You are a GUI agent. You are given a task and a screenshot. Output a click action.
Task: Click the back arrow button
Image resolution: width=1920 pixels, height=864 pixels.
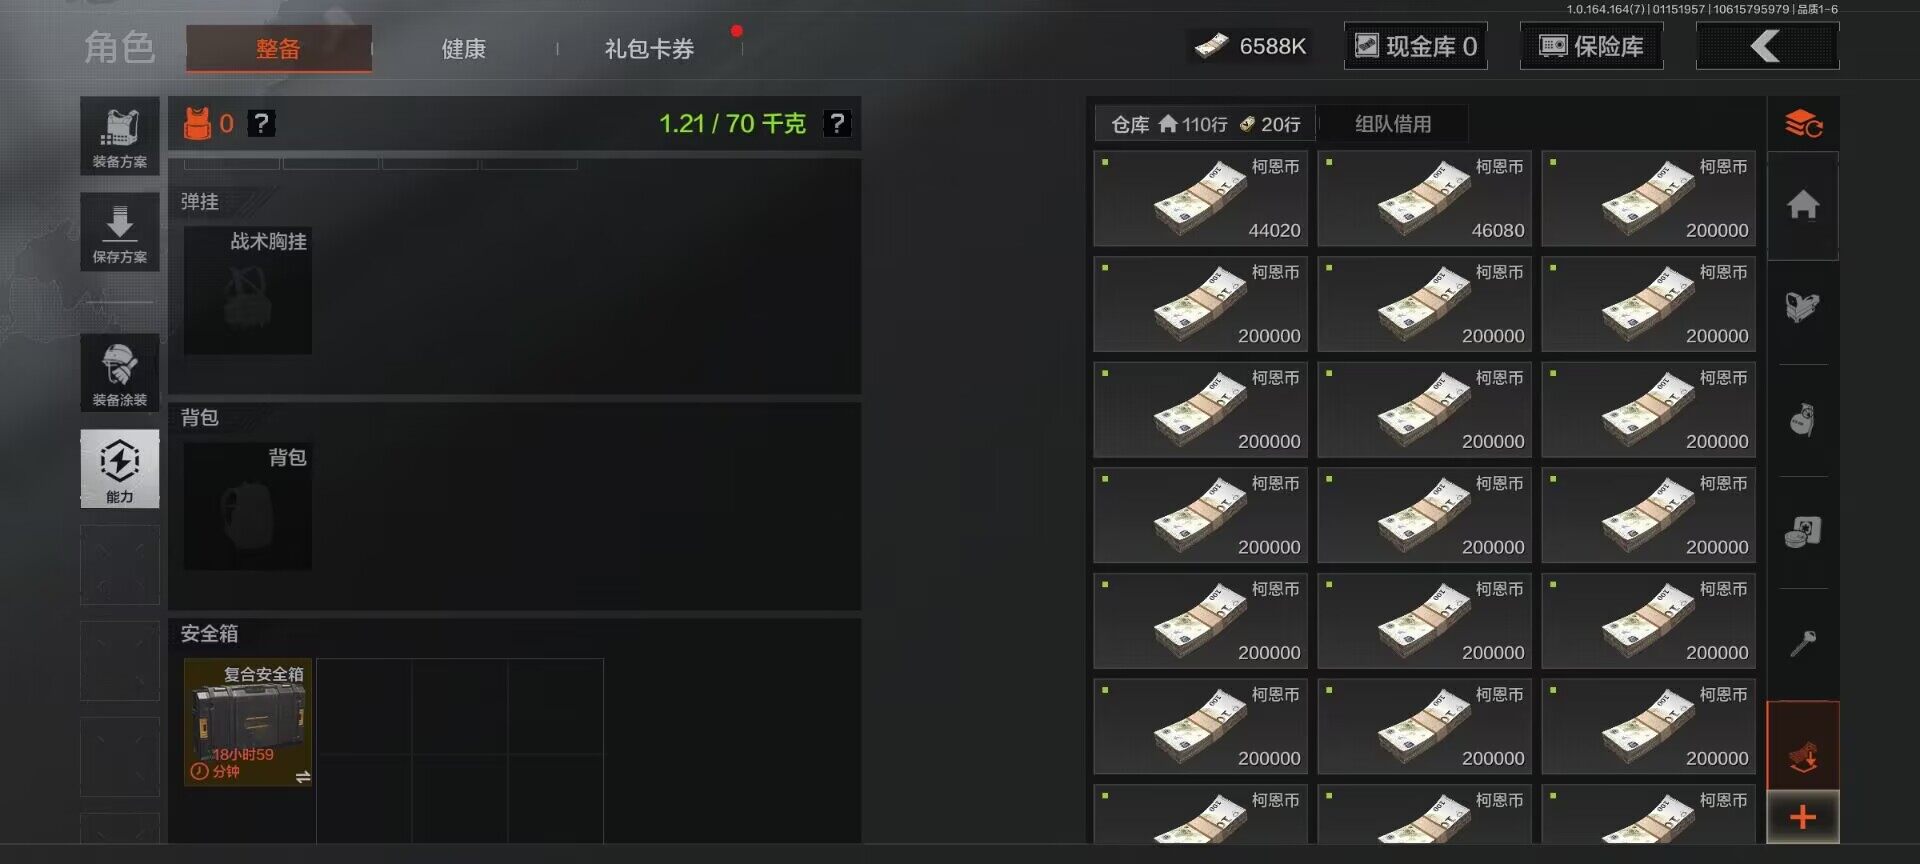pyautogui.click(x=1767, y=46)
